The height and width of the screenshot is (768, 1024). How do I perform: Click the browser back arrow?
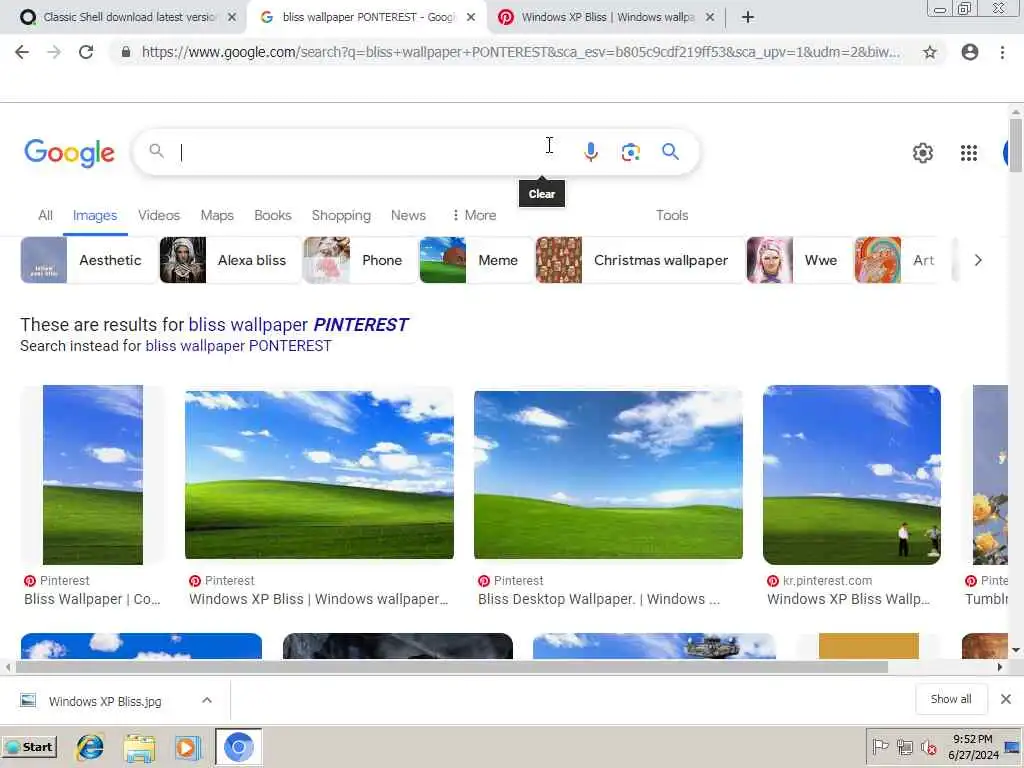point(22,52)
